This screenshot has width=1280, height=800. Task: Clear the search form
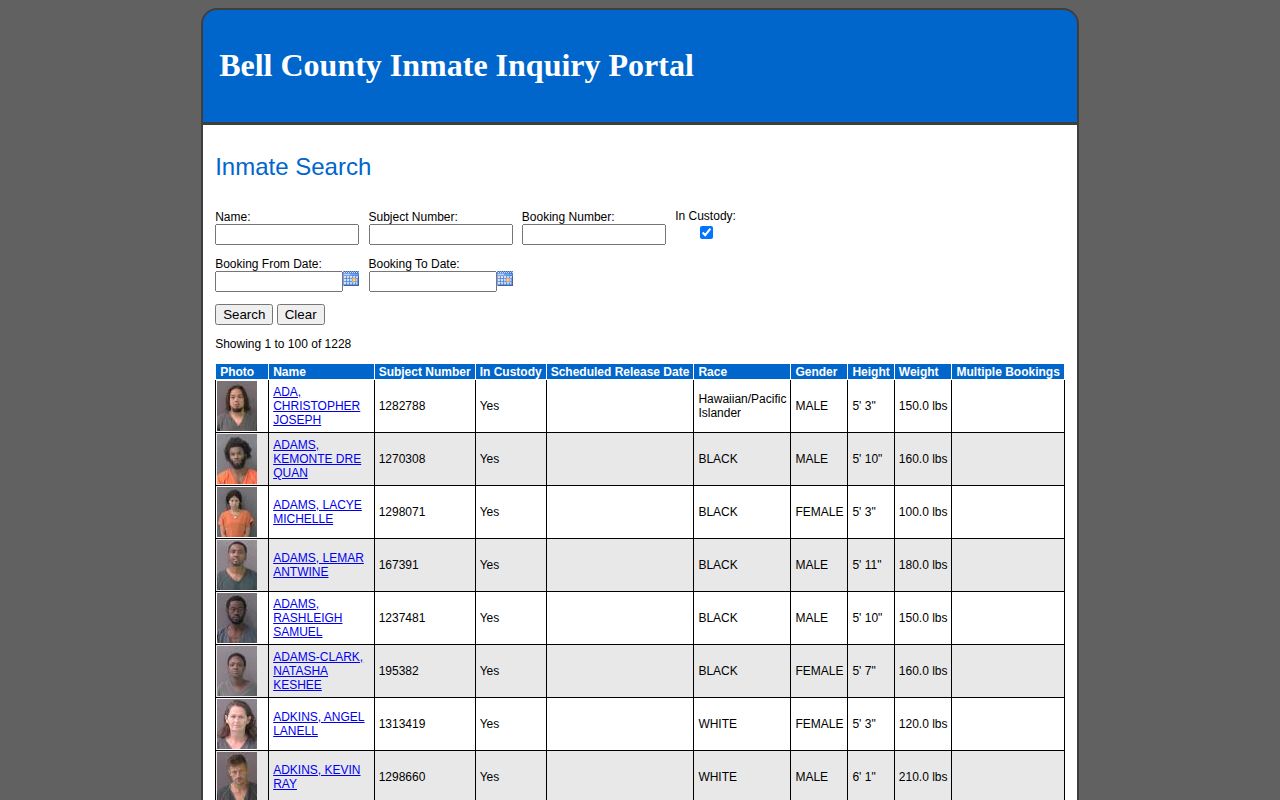point(301,314)
